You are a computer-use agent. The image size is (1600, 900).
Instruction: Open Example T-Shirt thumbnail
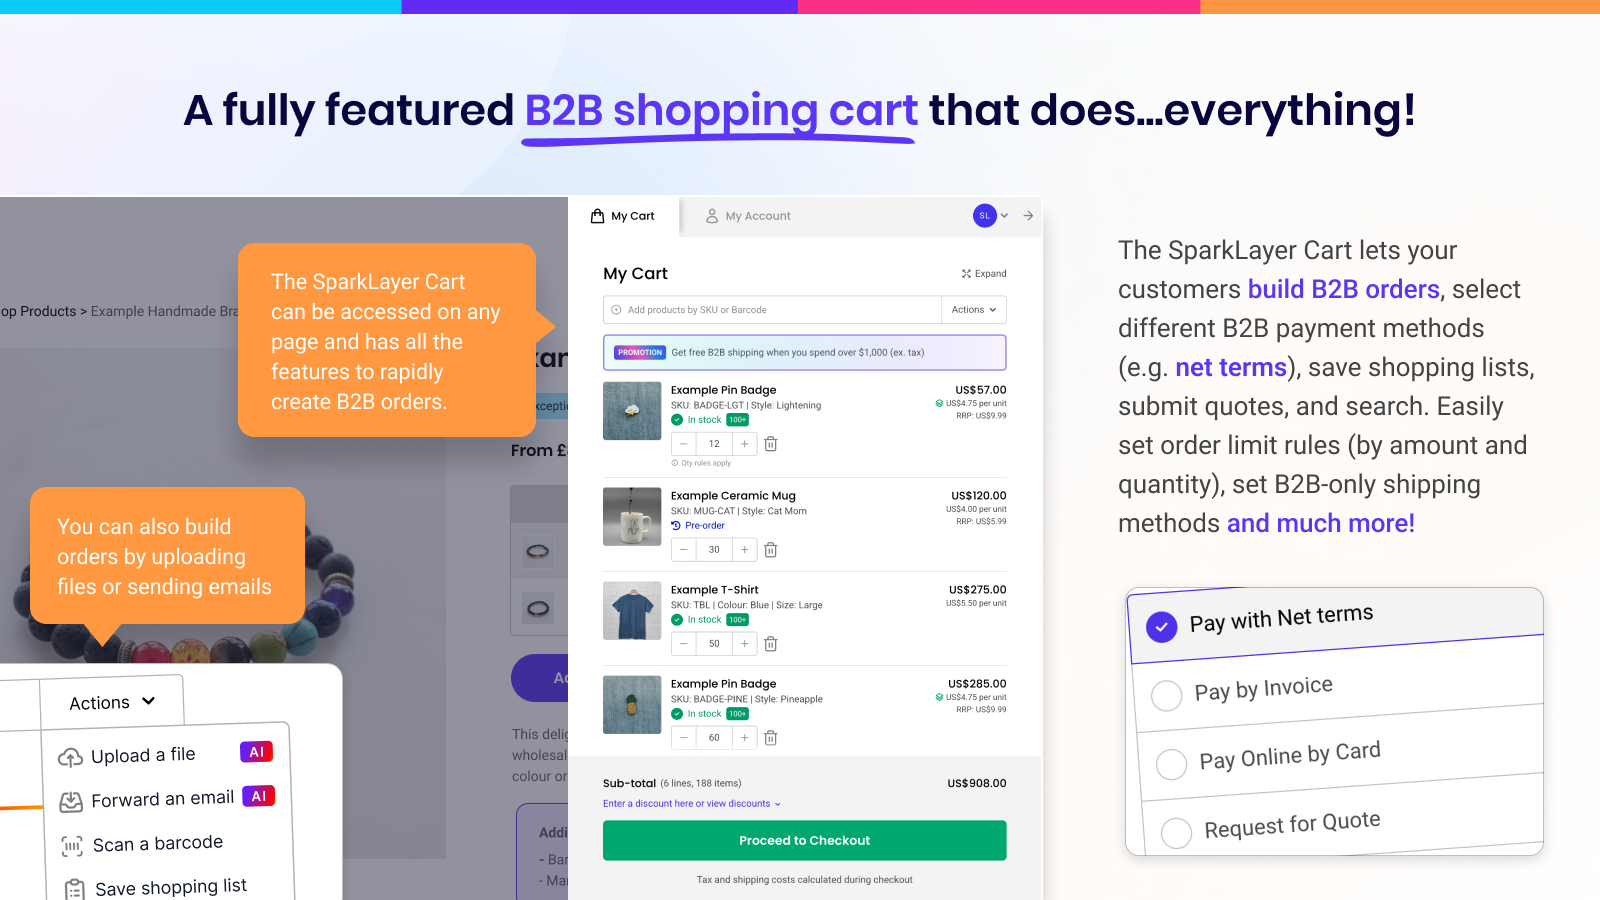[x=632, y=610]
